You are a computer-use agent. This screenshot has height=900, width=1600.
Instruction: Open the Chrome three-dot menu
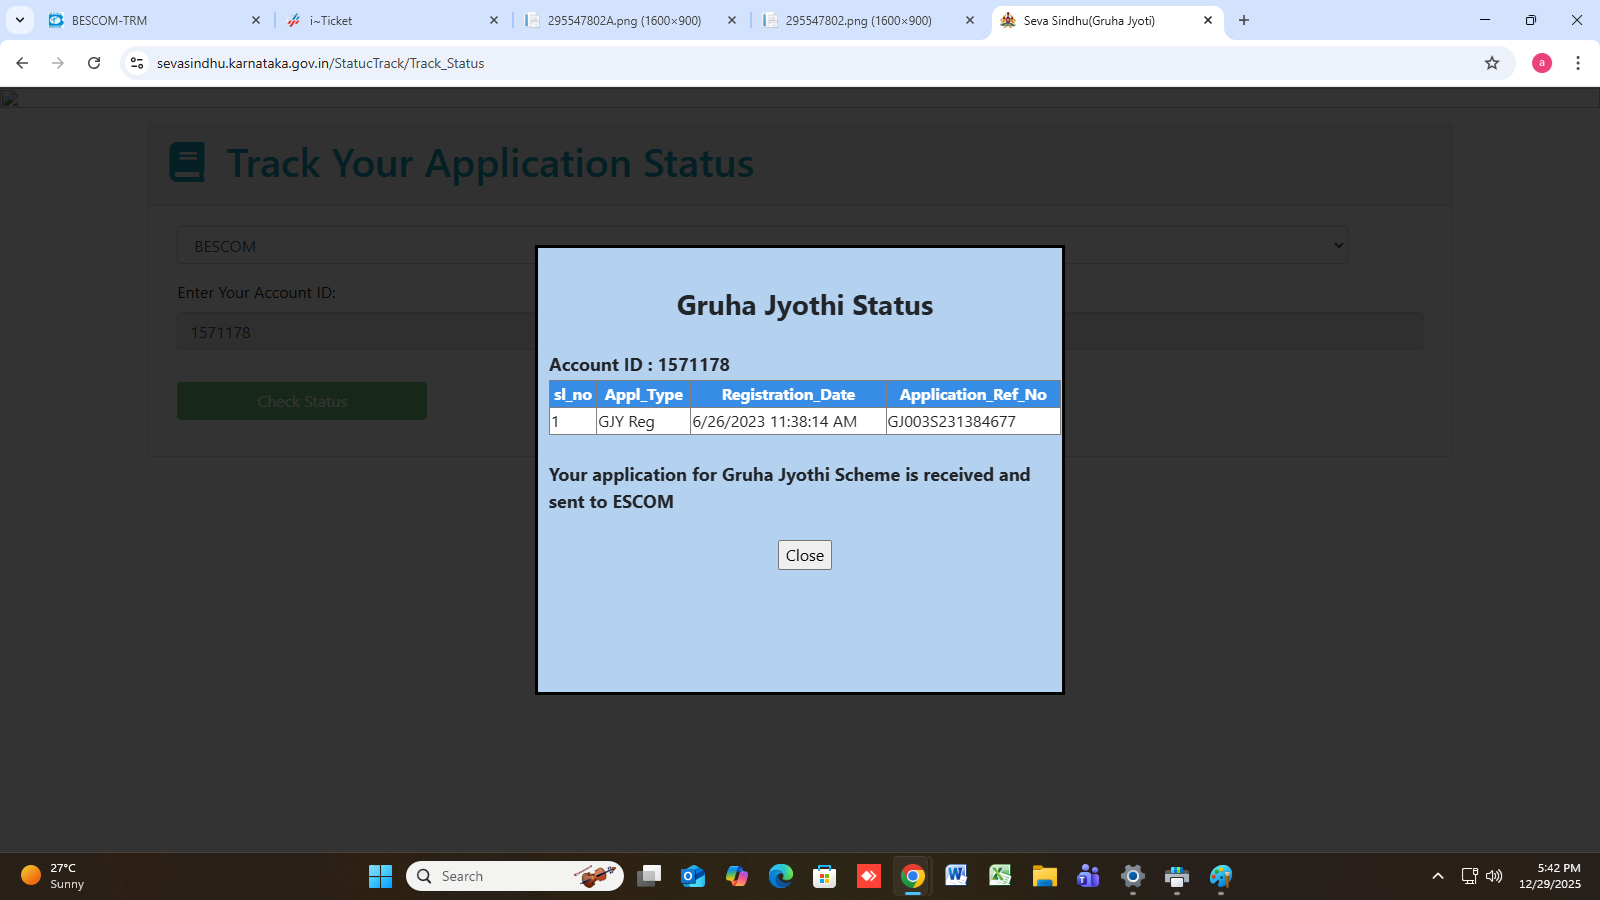tap(1577, 63)
